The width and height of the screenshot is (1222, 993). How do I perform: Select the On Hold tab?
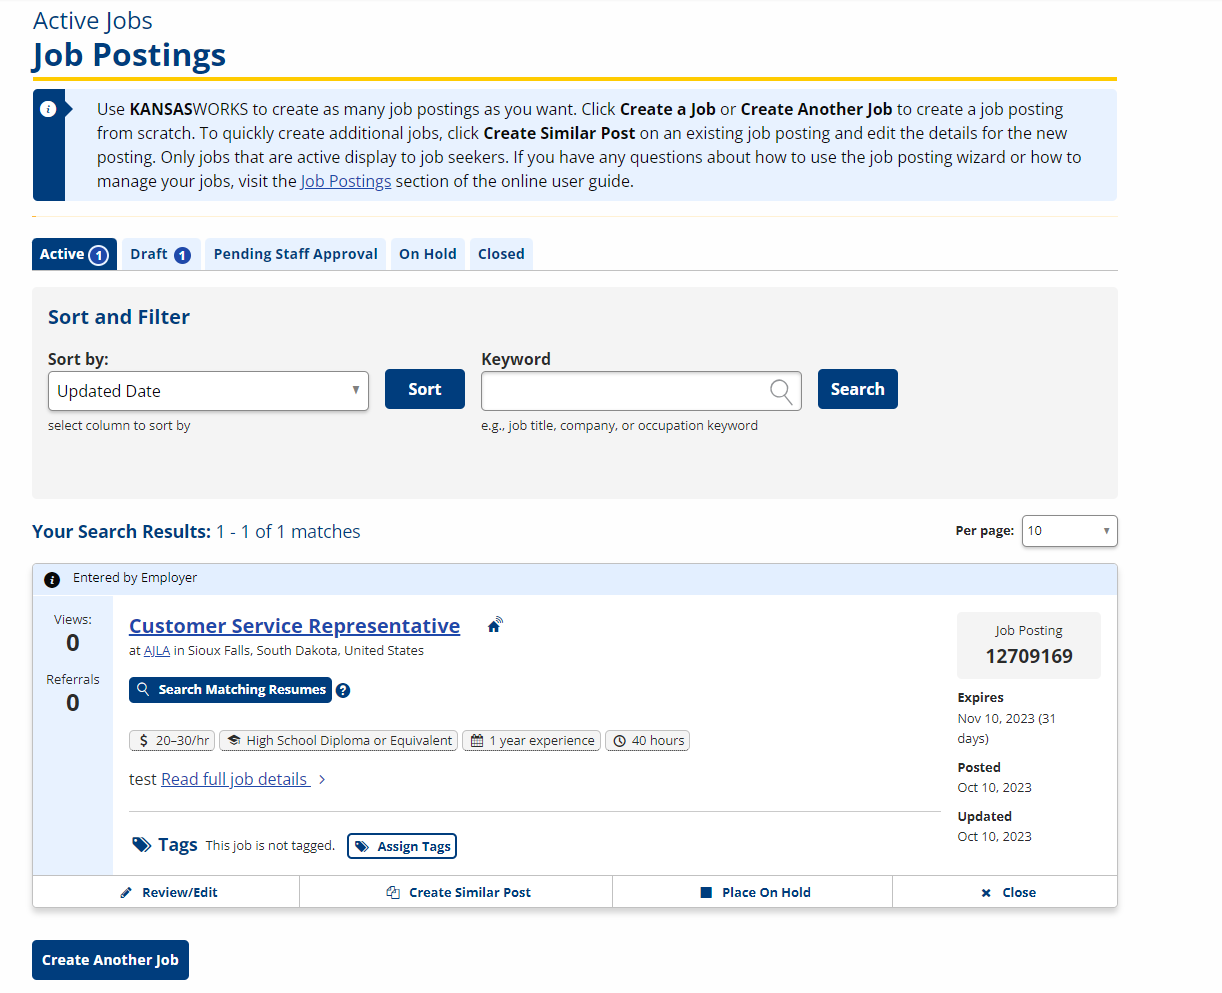click(427, 254)
